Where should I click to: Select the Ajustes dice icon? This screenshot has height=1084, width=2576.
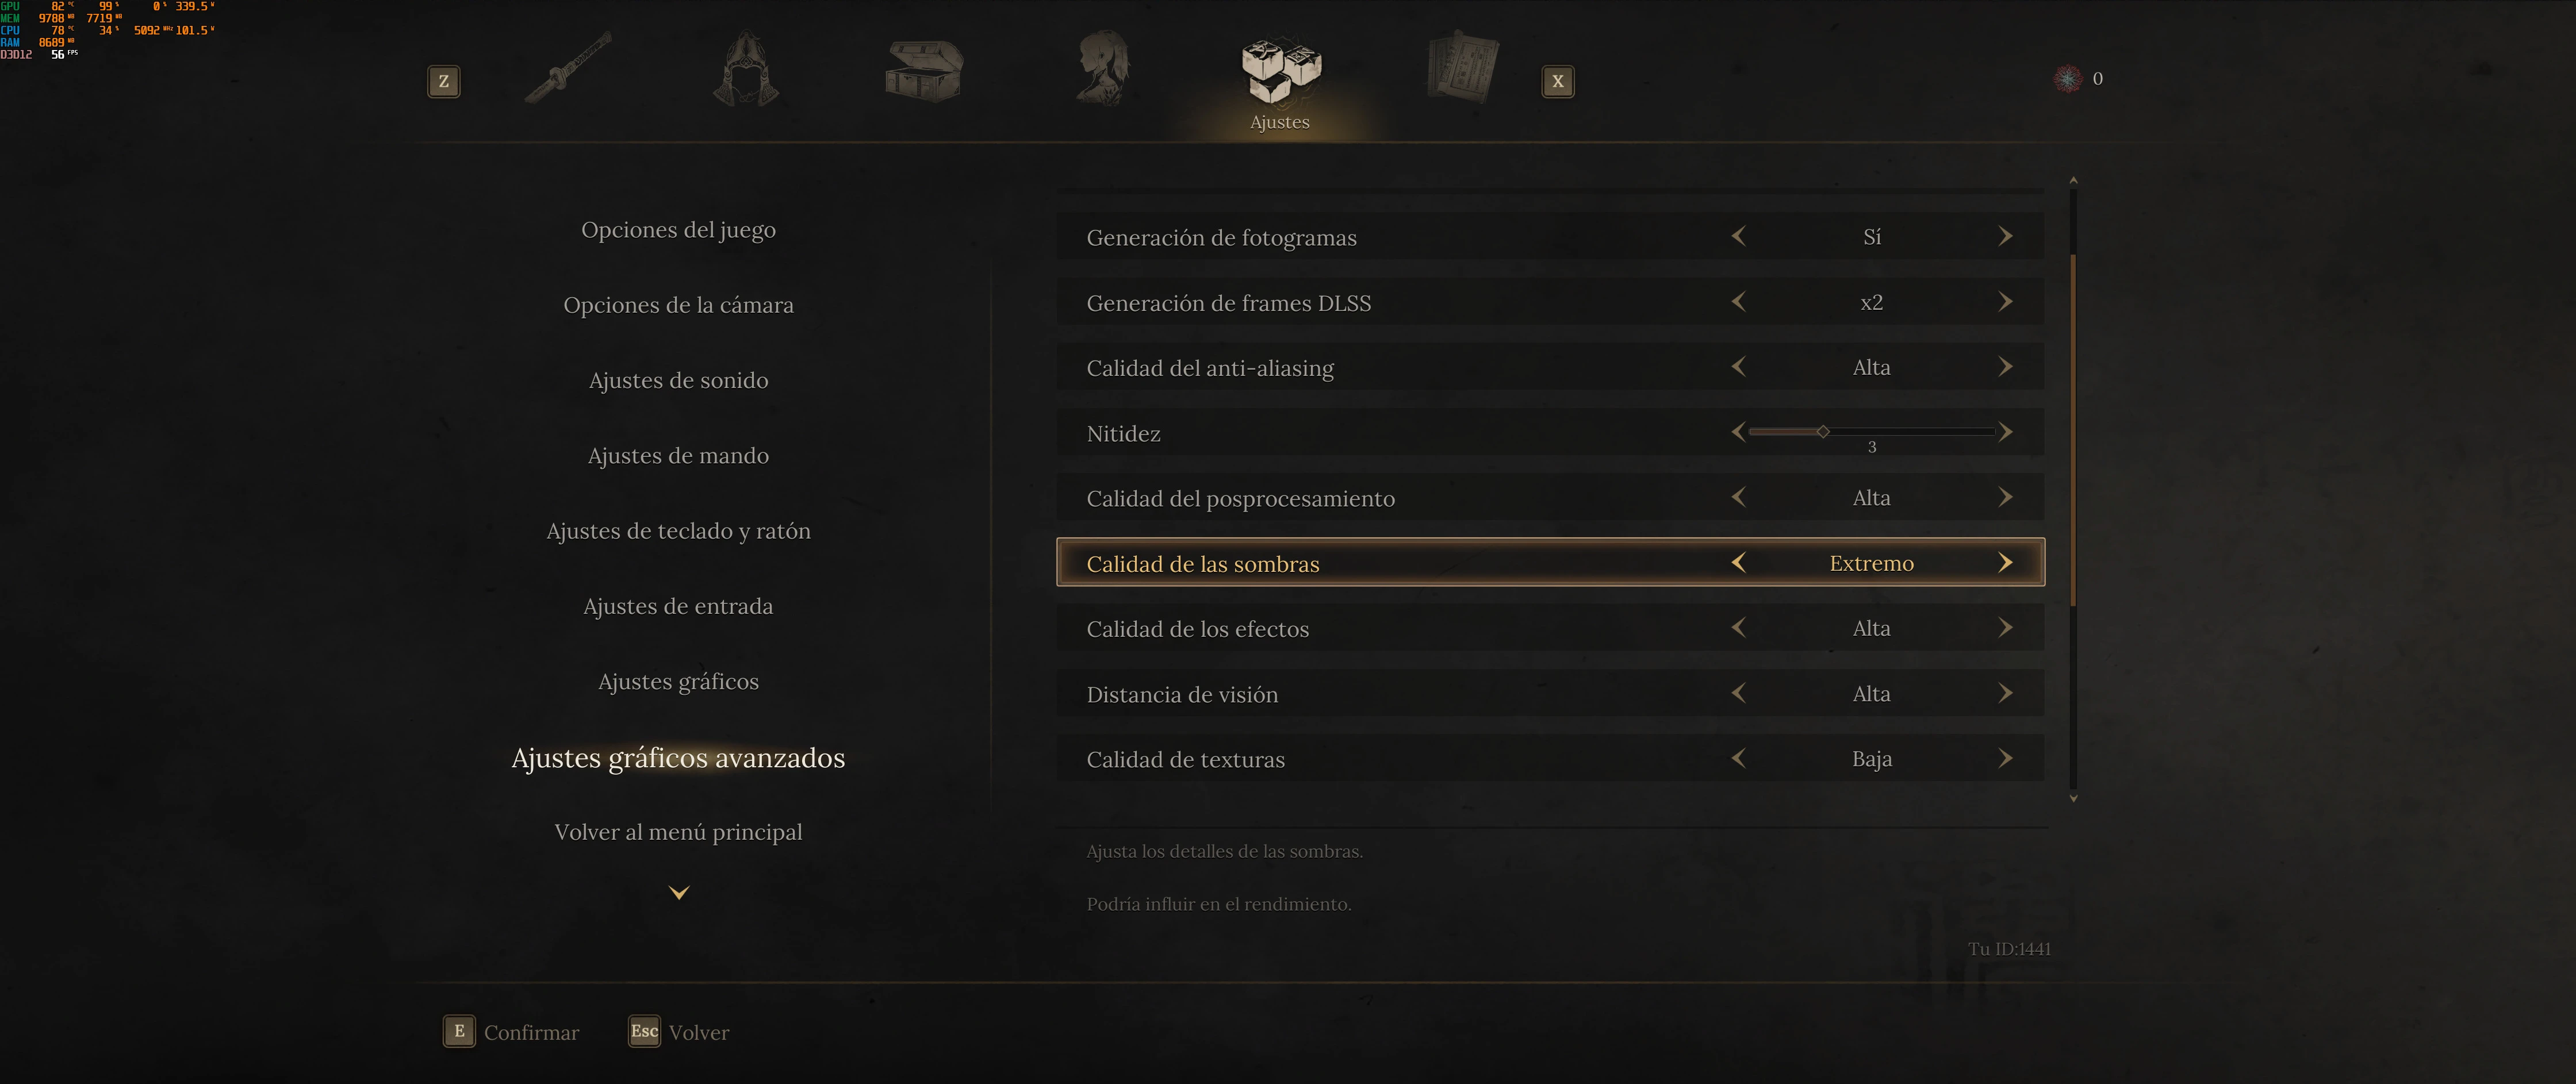pyautogui.click(x=1281, y=70)
